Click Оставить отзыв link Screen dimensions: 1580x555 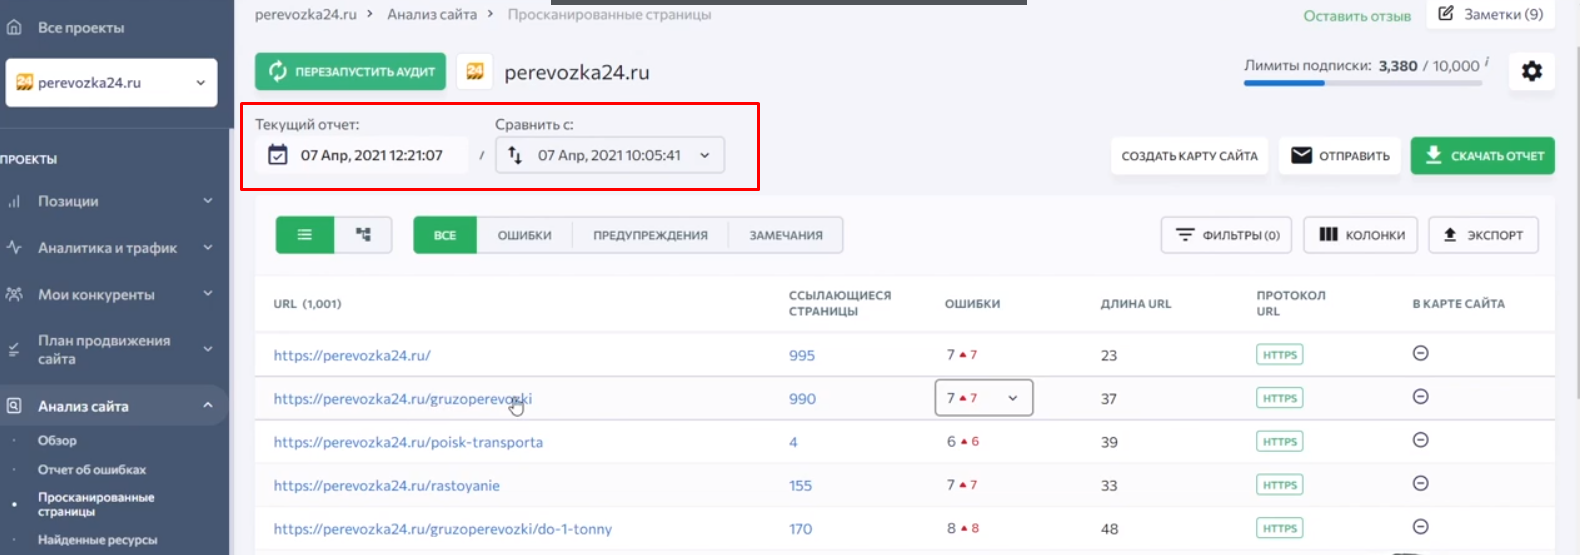coord(1357,16)
